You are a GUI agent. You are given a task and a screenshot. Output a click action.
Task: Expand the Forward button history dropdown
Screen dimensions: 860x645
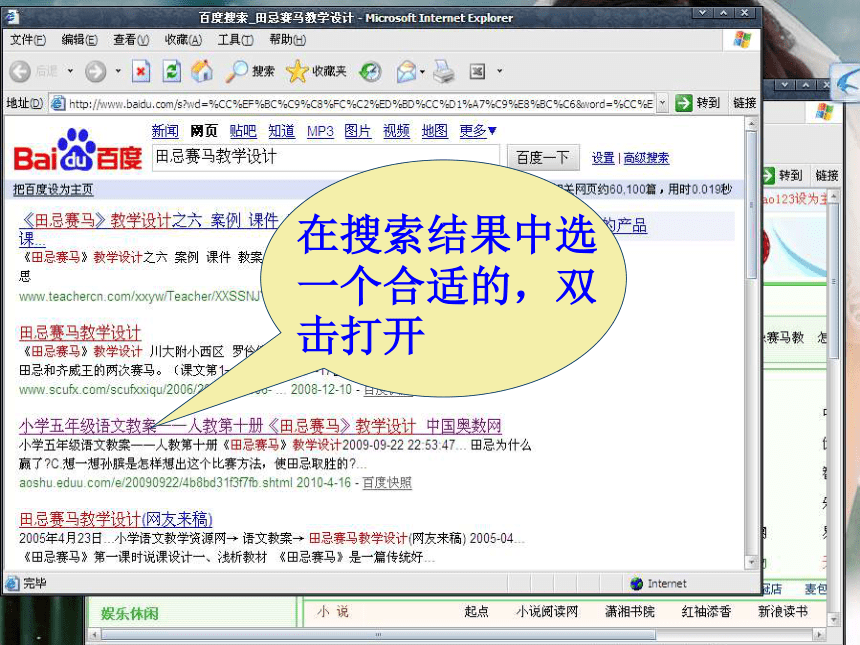[118, 71]
